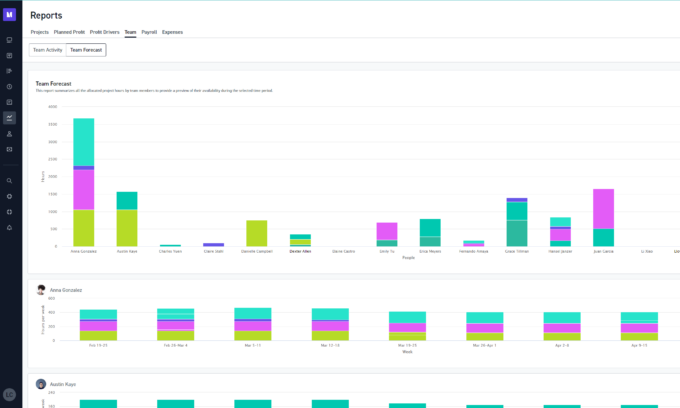Switch to the Projects reports tab

pos(40,32)
